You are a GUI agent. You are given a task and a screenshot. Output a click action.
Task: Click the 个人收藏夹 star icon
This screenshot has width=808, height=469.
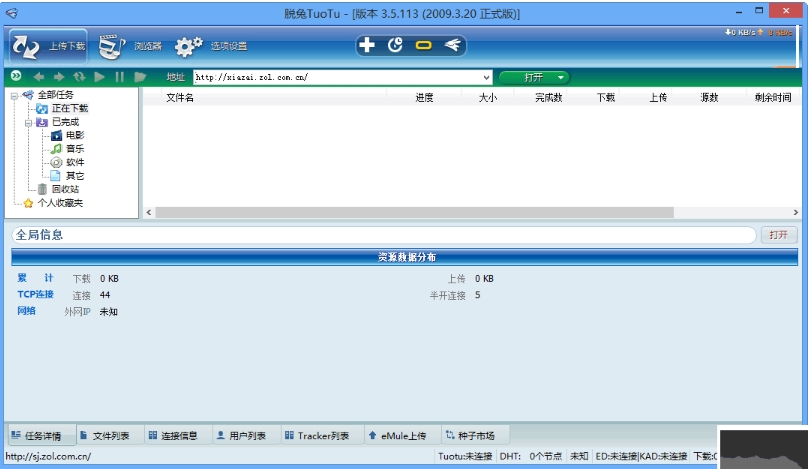28,203
